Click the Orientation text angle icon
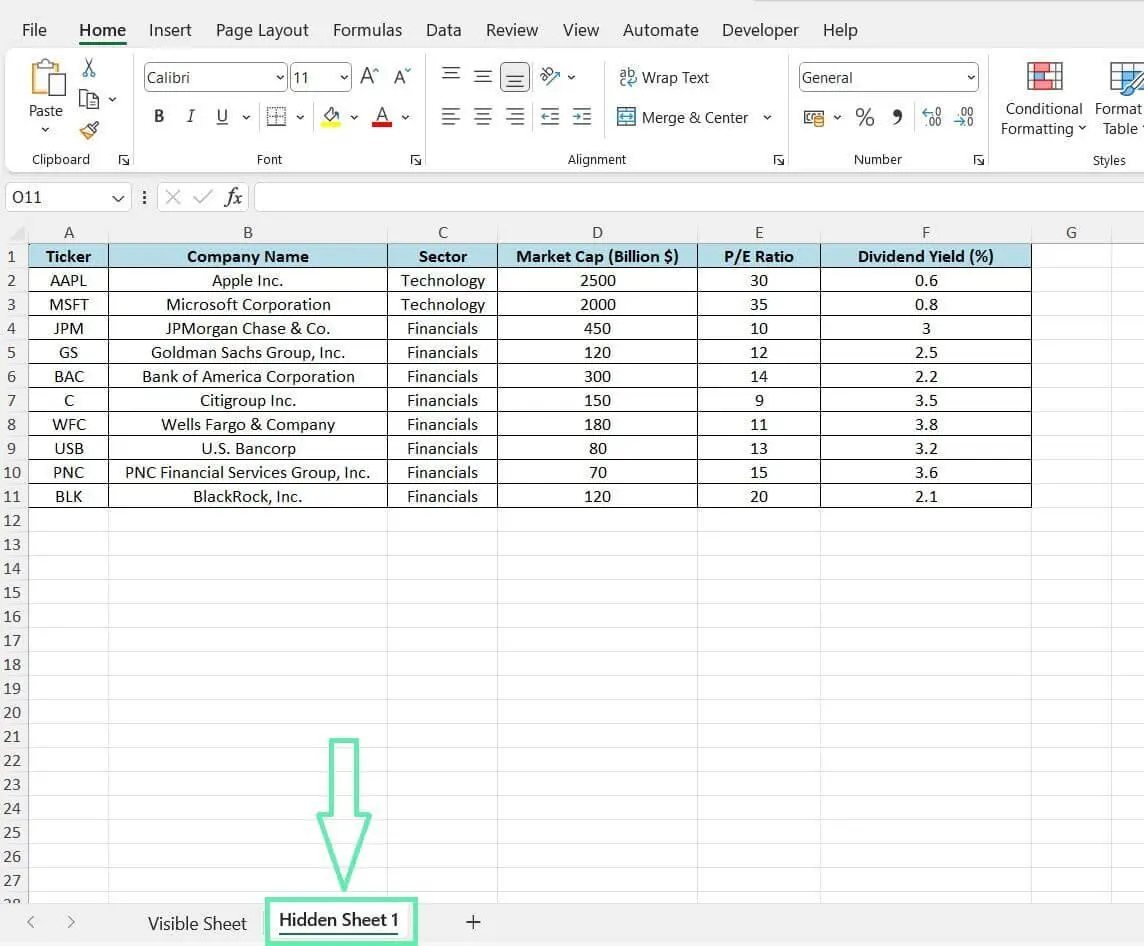Screen dimensions: 1144x946 [549, 76]
